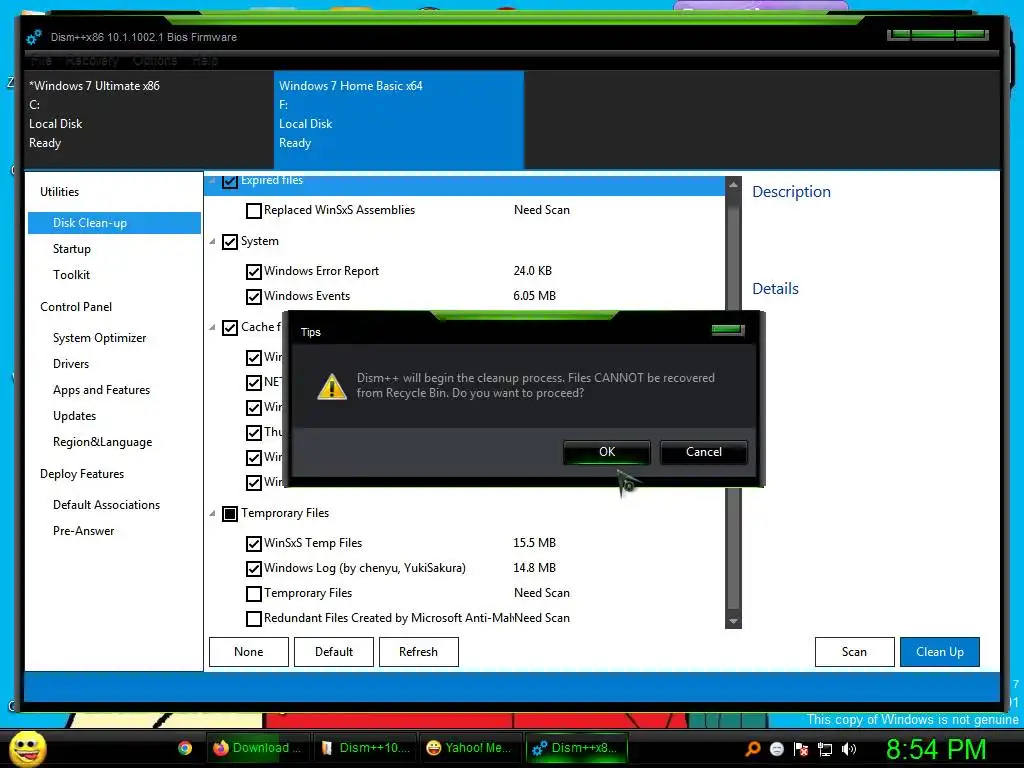Switch to Firefox Download taskbar item

click(258, 748)
